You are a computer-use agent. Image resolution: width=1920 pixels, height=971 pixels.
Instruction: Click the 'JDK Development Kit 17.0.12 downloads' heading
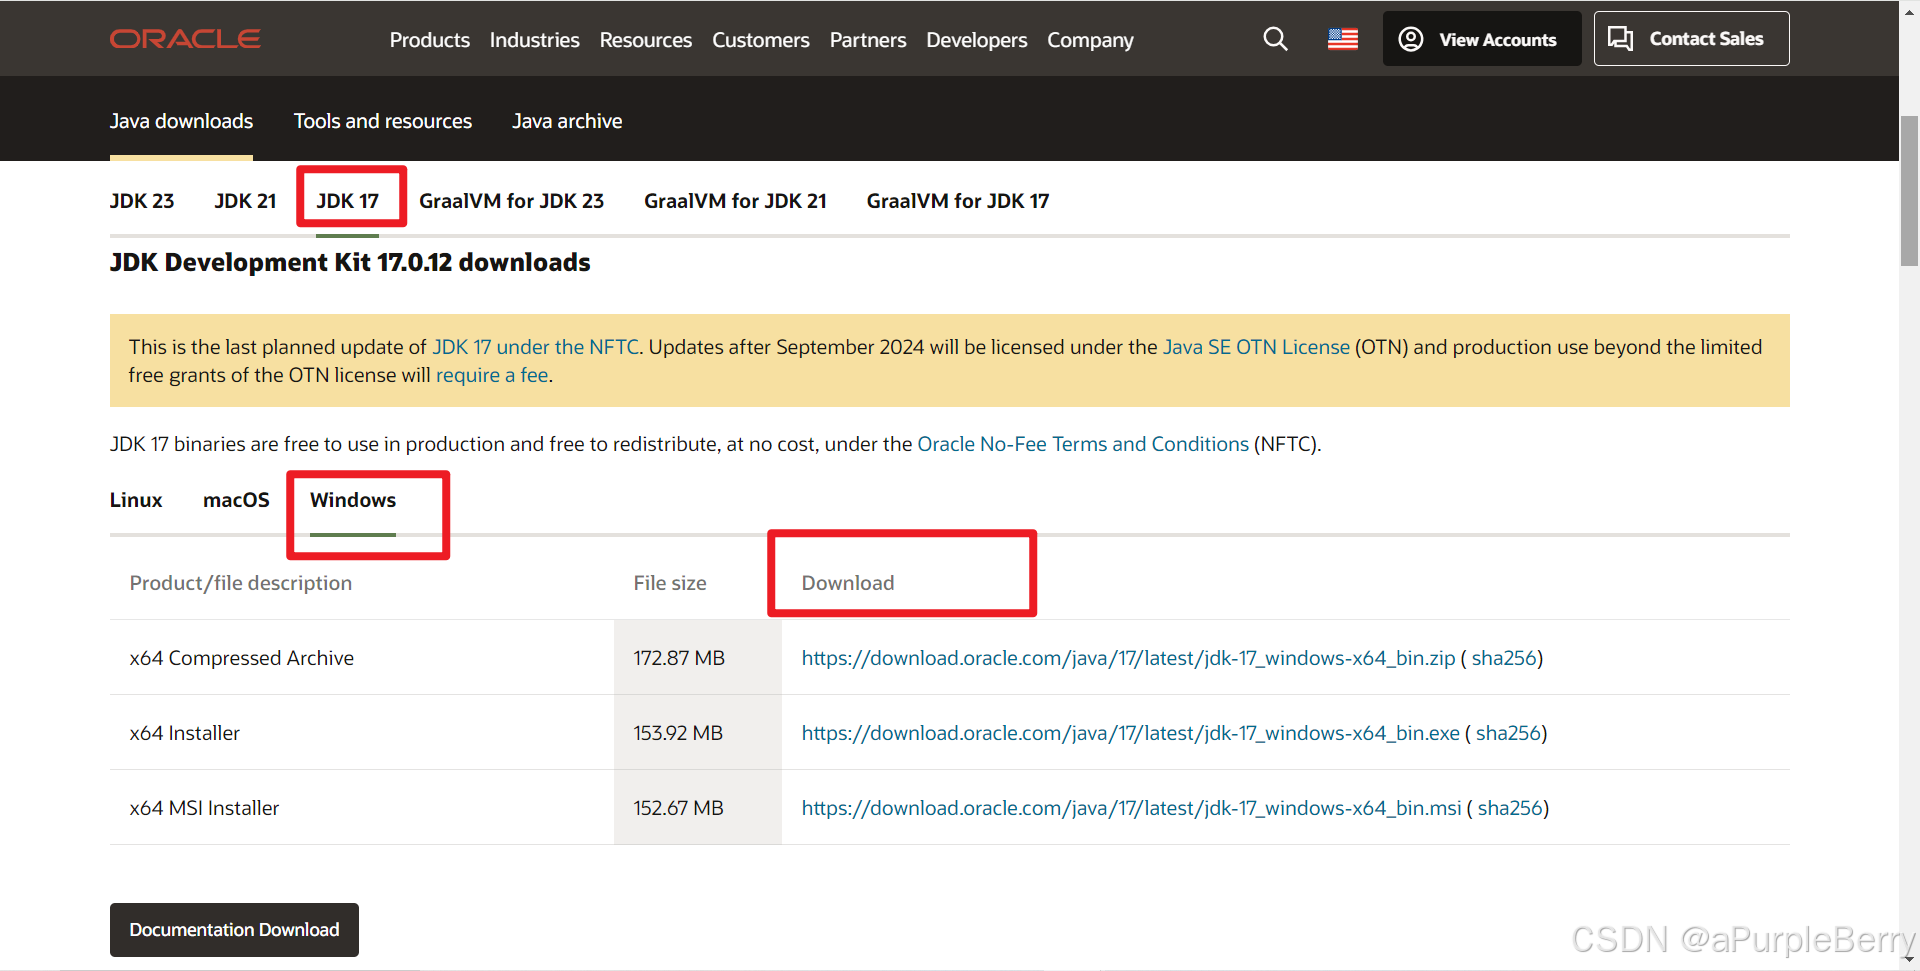tap(350, 262)
